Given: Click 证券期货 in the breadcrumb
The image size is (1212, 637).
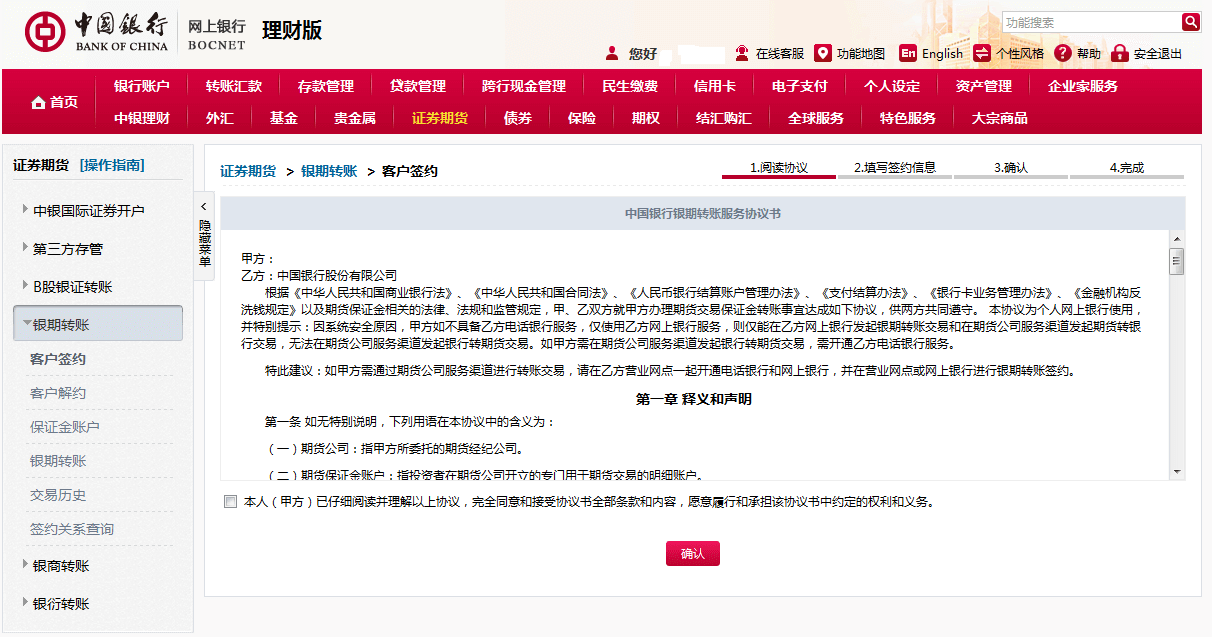Looking at the screenshot, I should click(x=248, y=171).
